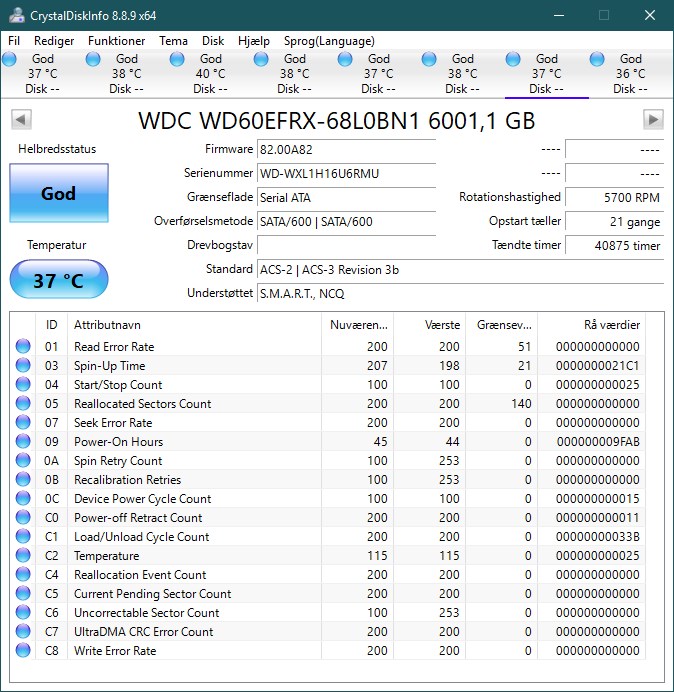
Task: Select the status orb for Reallocation Event Count
Action: pyautogui.click(x=23, y=574)
